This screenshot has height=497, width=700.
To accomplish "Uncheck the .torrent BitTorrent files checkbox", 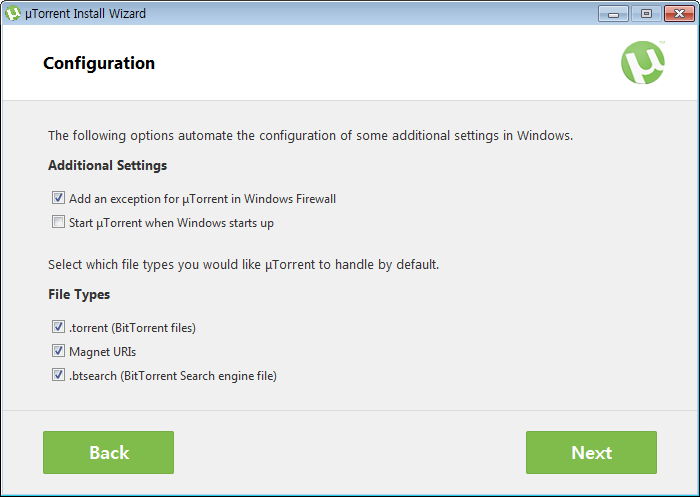I will point(58,327).
